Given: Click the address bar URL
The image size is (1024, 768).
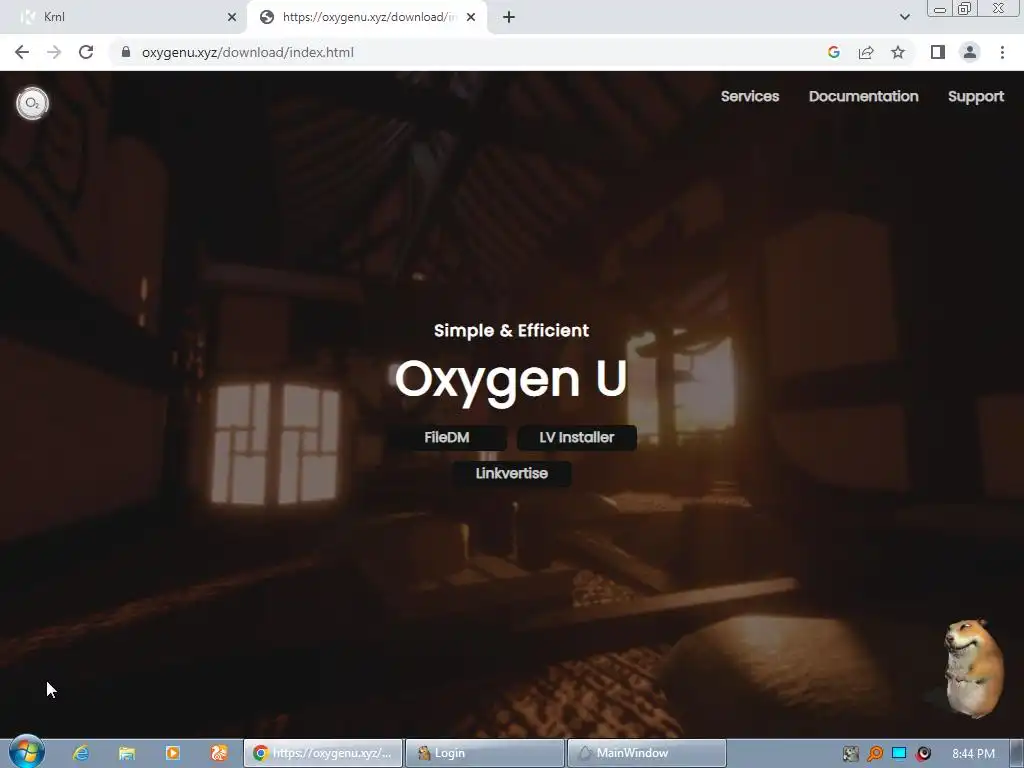Looking at the screenshot, I should point(248,52).
